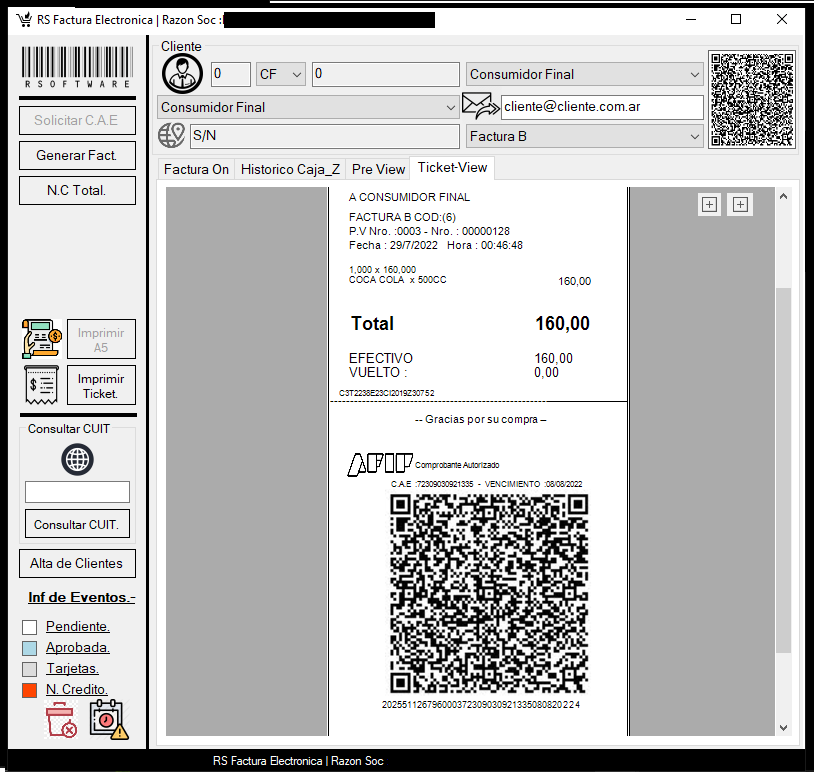This screenshot has height=776, width=814.
Task: Click the Alta de Clientes button
Action: tap(77, 563)
